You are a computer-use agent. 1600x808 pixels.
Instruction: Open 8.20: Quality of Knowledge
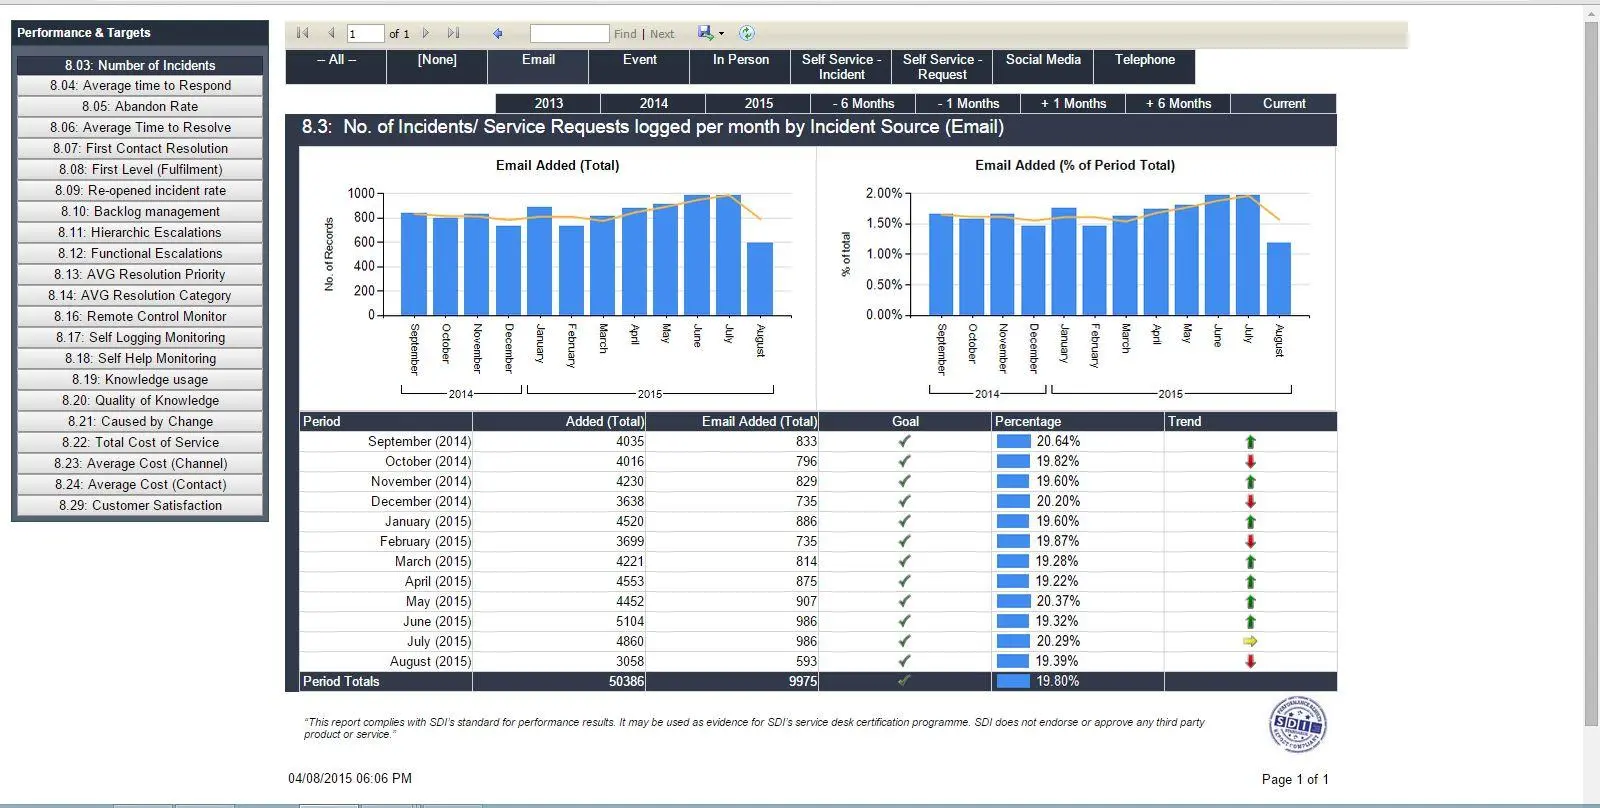coord(140,401)
